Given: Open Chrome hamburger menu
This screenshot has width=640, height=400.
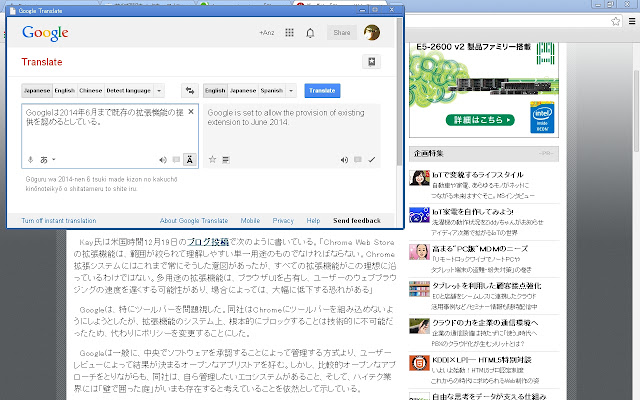Looking at the screenshot, I should pos(632,21).
